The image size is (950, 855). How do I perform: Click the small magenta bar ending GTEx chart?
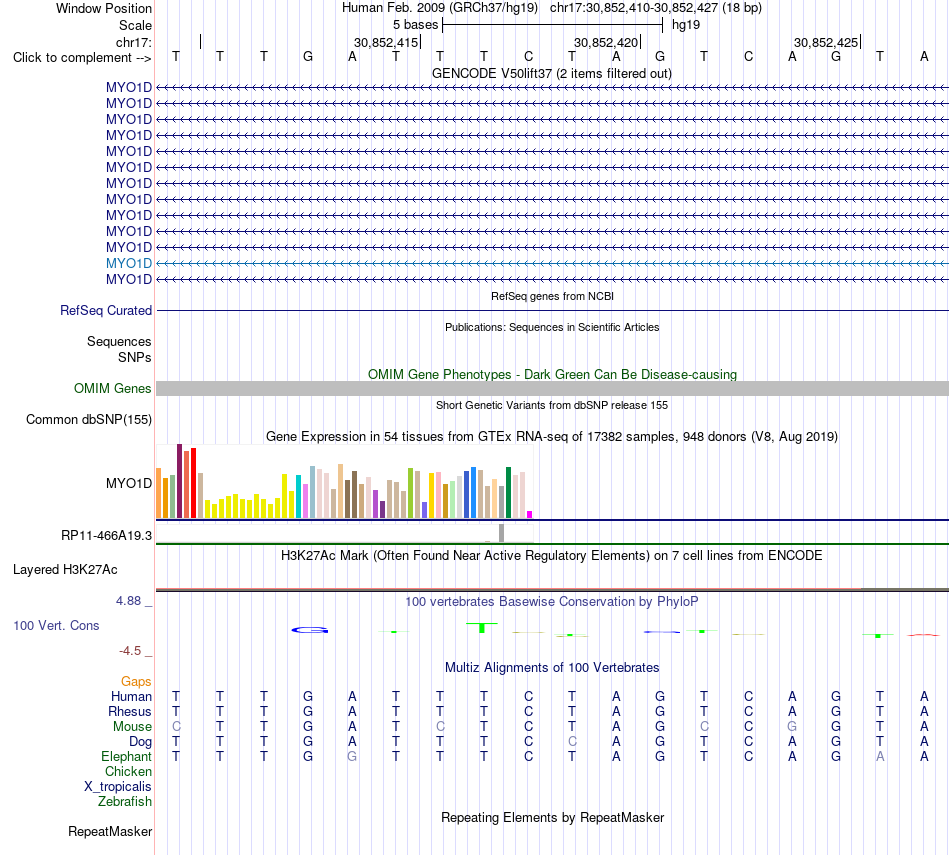(x=530, y=514)
